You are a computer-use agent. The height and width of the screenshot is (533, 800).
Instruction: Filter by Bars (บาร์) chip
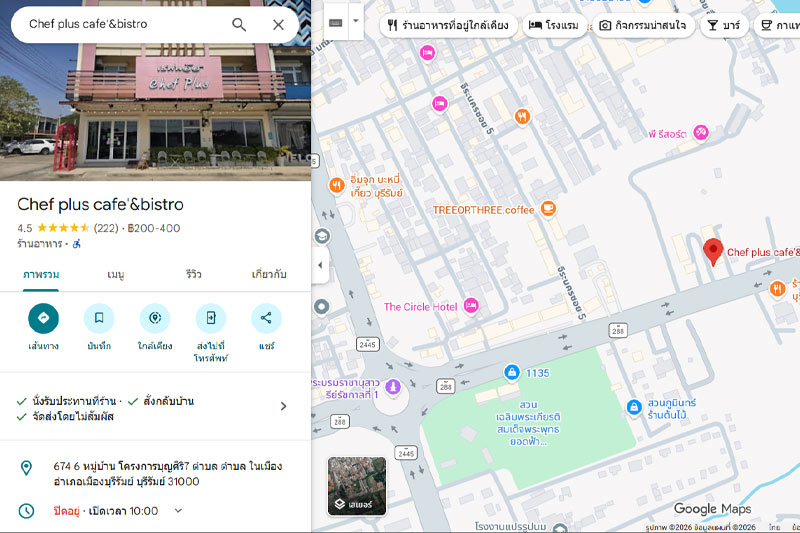coord(725,25)
